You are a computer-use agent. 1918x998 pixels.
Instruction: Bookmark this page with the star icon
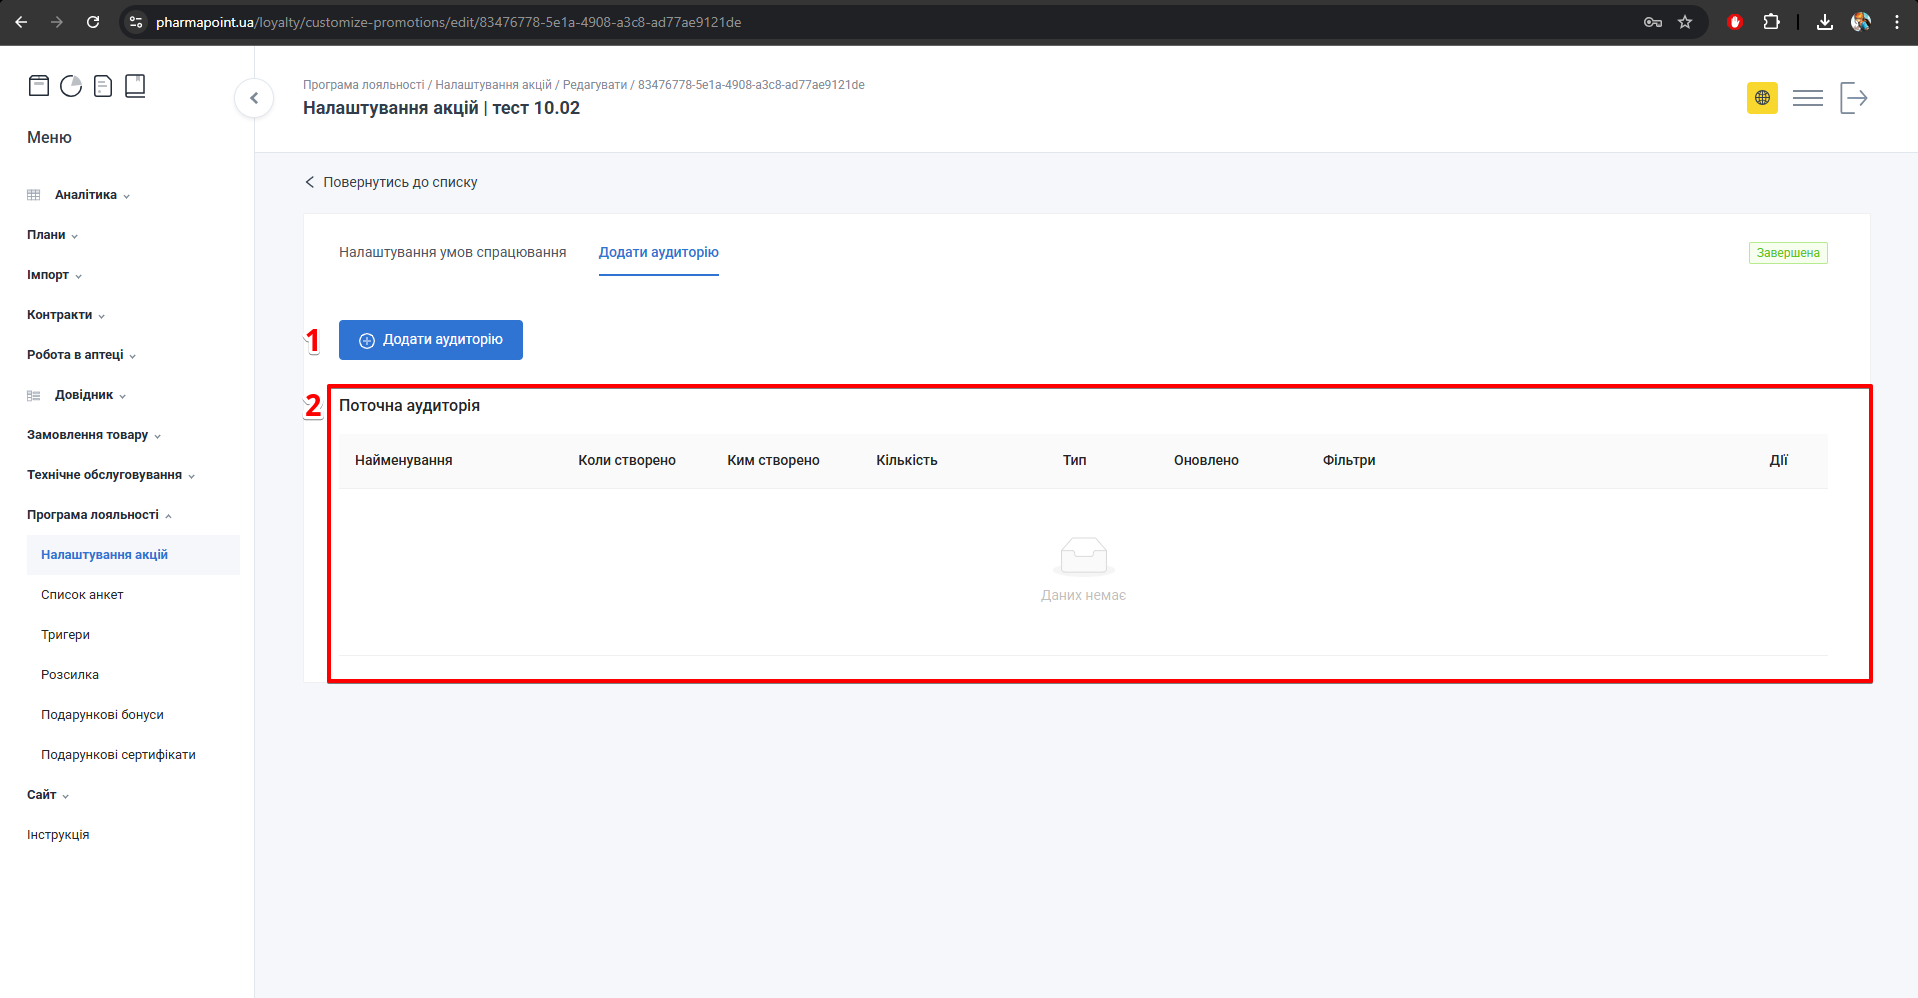click(x=1685, y=22)
